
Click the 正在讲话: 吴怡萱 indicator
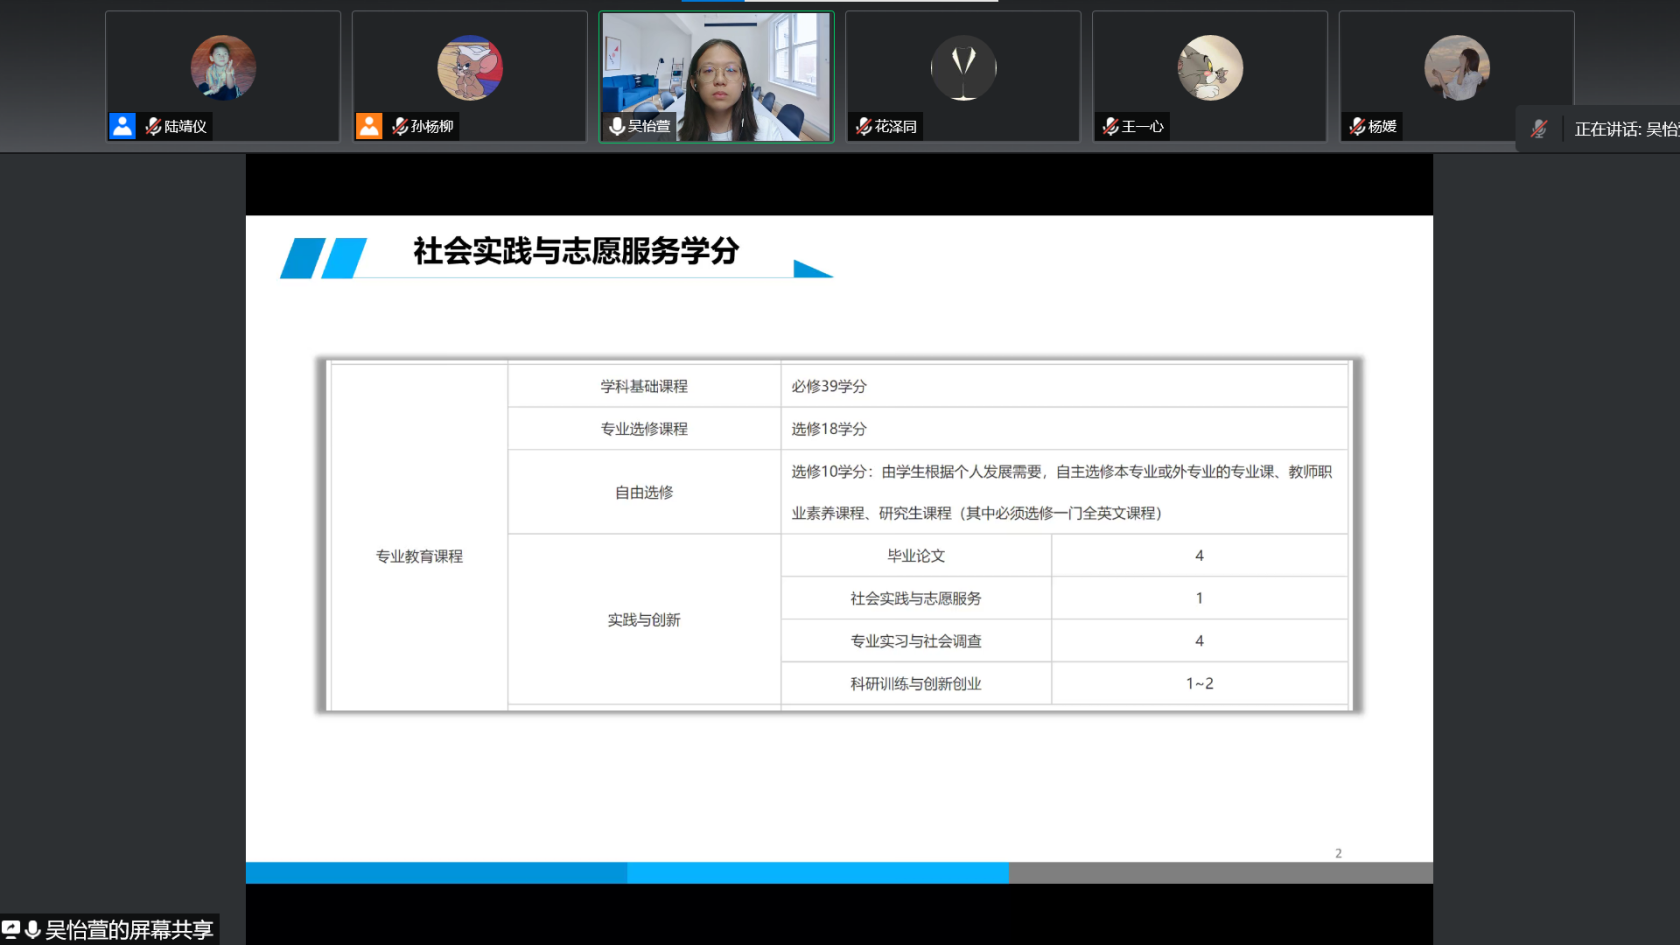1620,129
